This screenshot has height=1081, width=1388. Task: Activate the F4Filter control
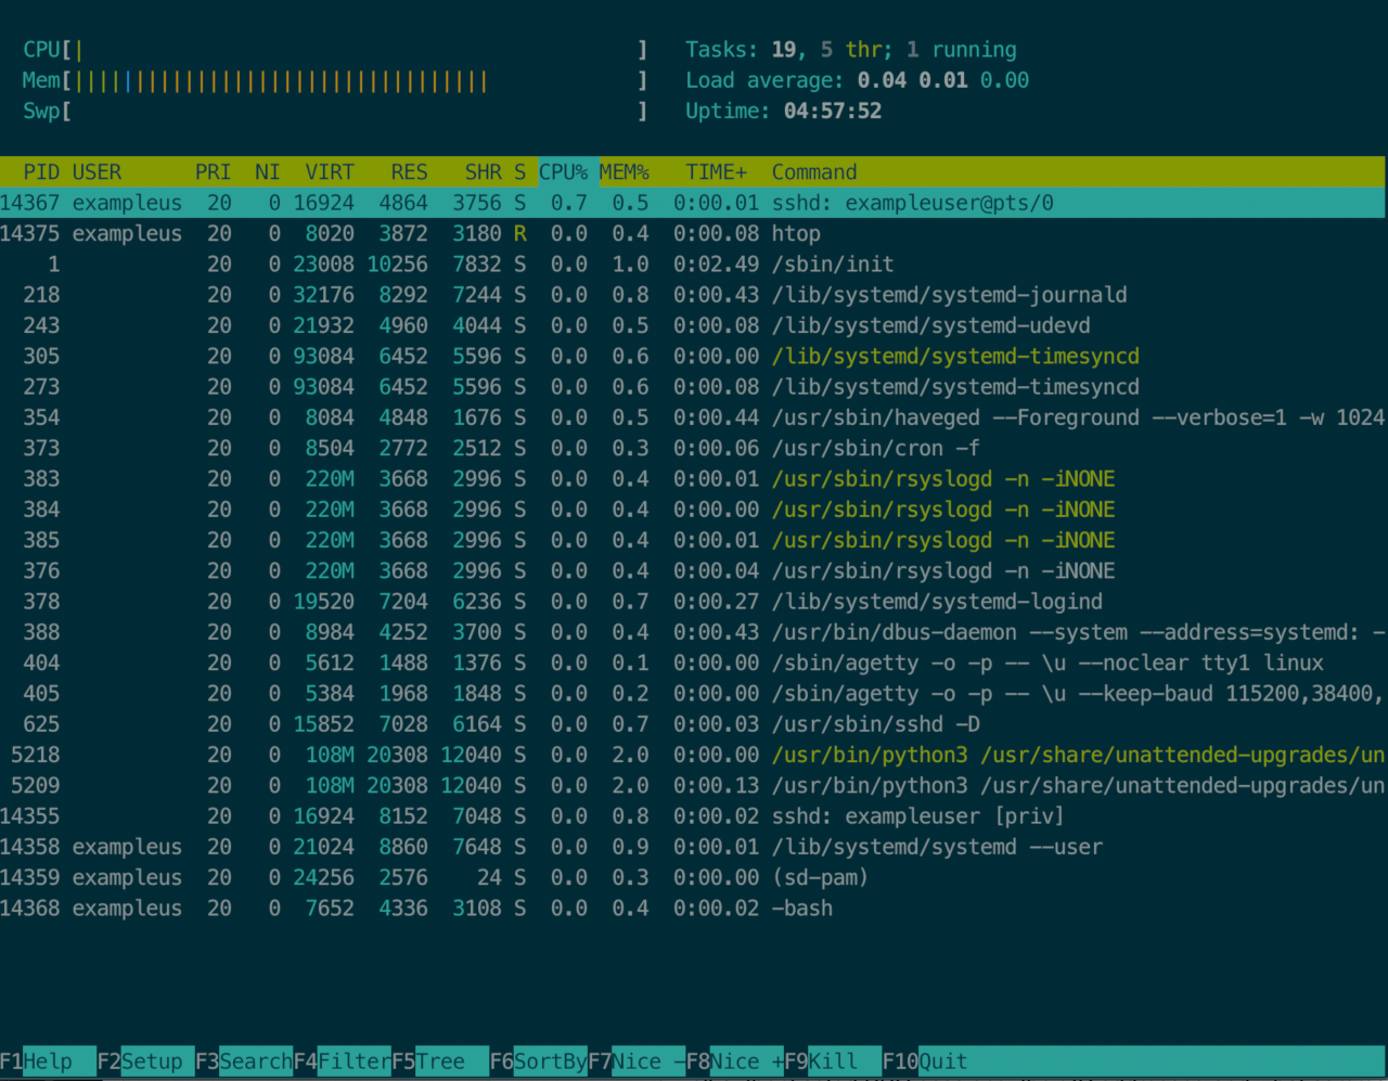(345, 1061)
